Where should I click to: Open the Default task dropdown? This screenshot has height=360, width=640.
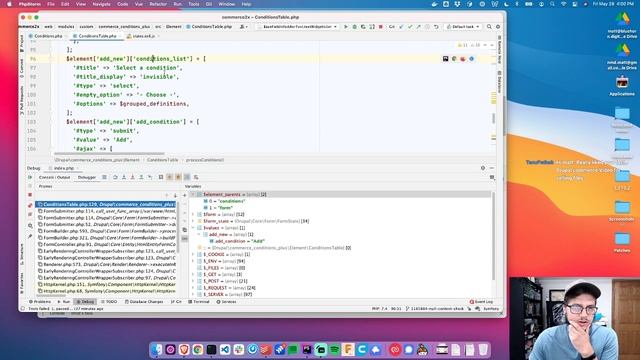point(463,27)
